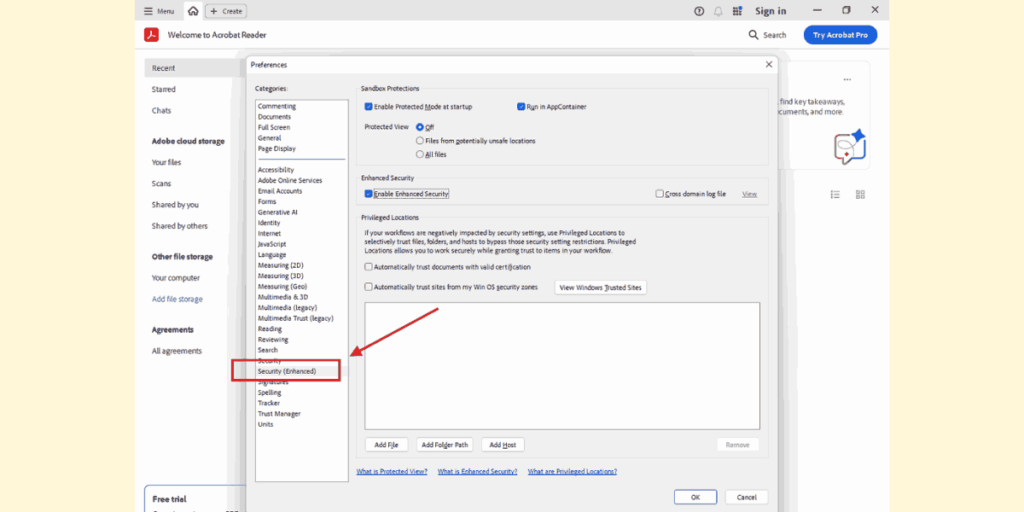Toggle auto trust sites from Win OS zones
The height and width of the screenshot is (512, 1024).
tap(369, 287)
